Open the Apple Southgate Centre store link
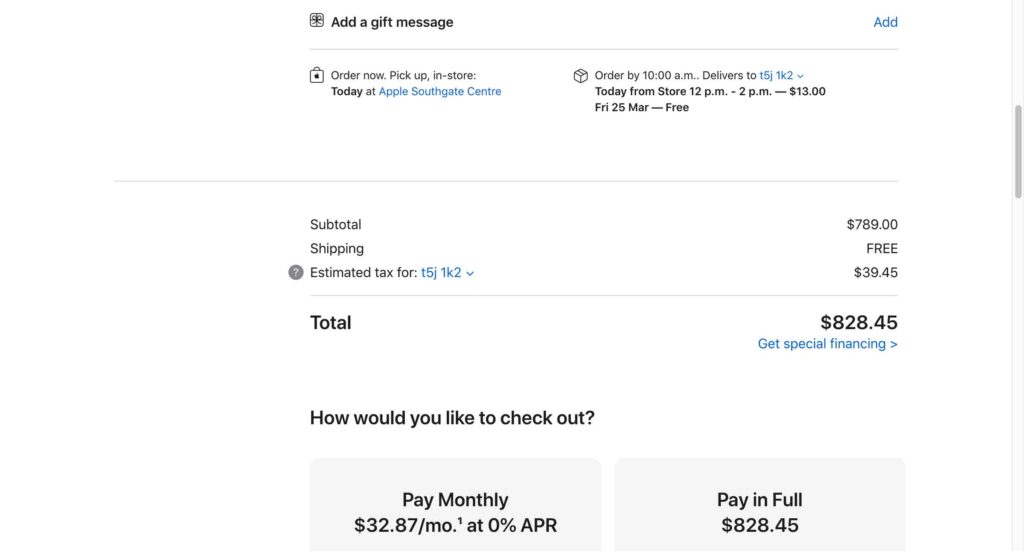Viewport: 1024px width, 551px height. pyautogui.click(x=440, y=91)
